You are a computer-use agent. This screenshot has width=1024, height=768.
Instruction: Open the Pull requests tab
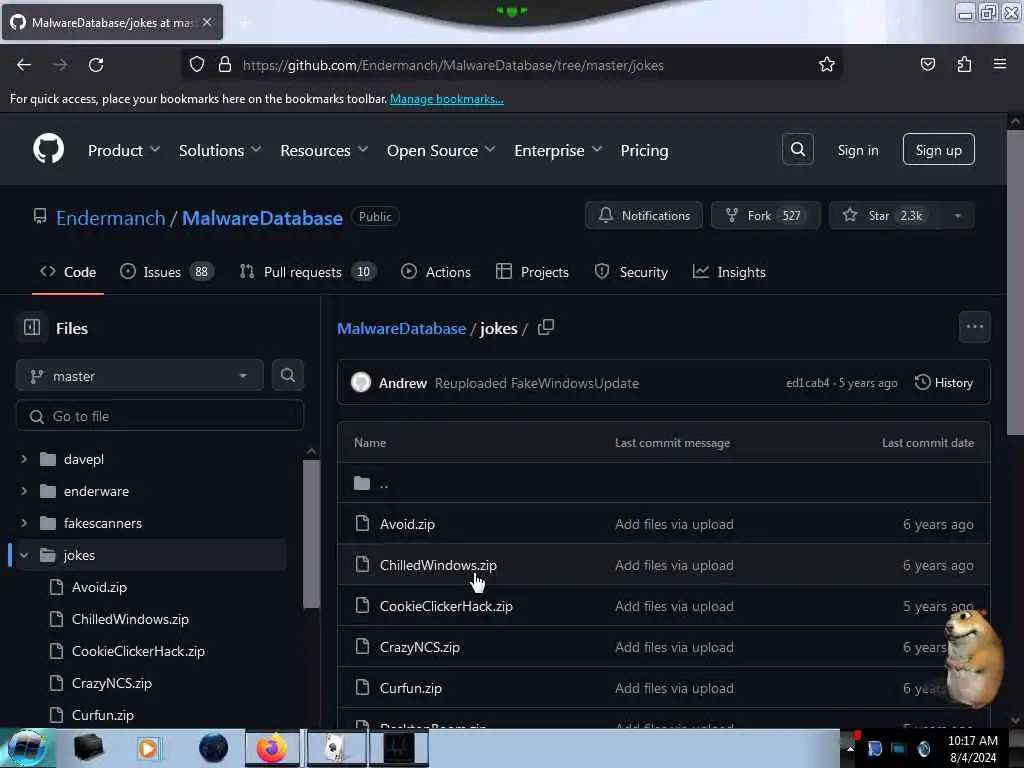[x=308, y=272]
